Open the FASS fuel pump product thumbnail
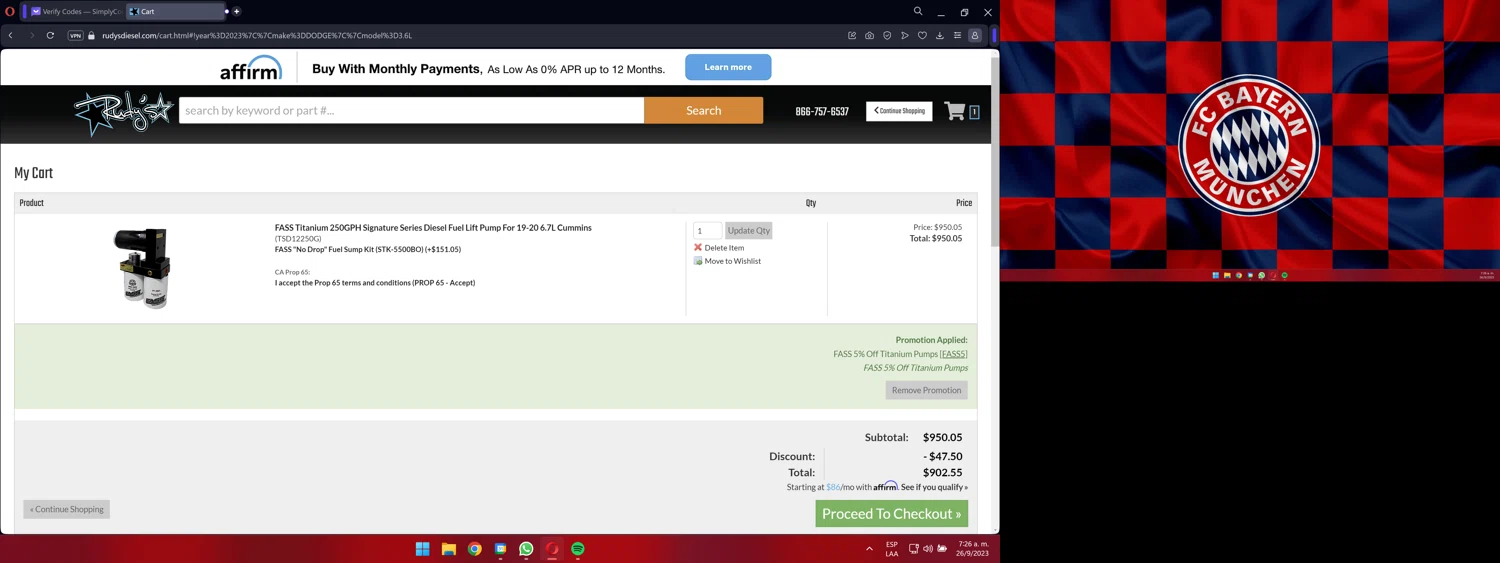 [x=142, y=268]
